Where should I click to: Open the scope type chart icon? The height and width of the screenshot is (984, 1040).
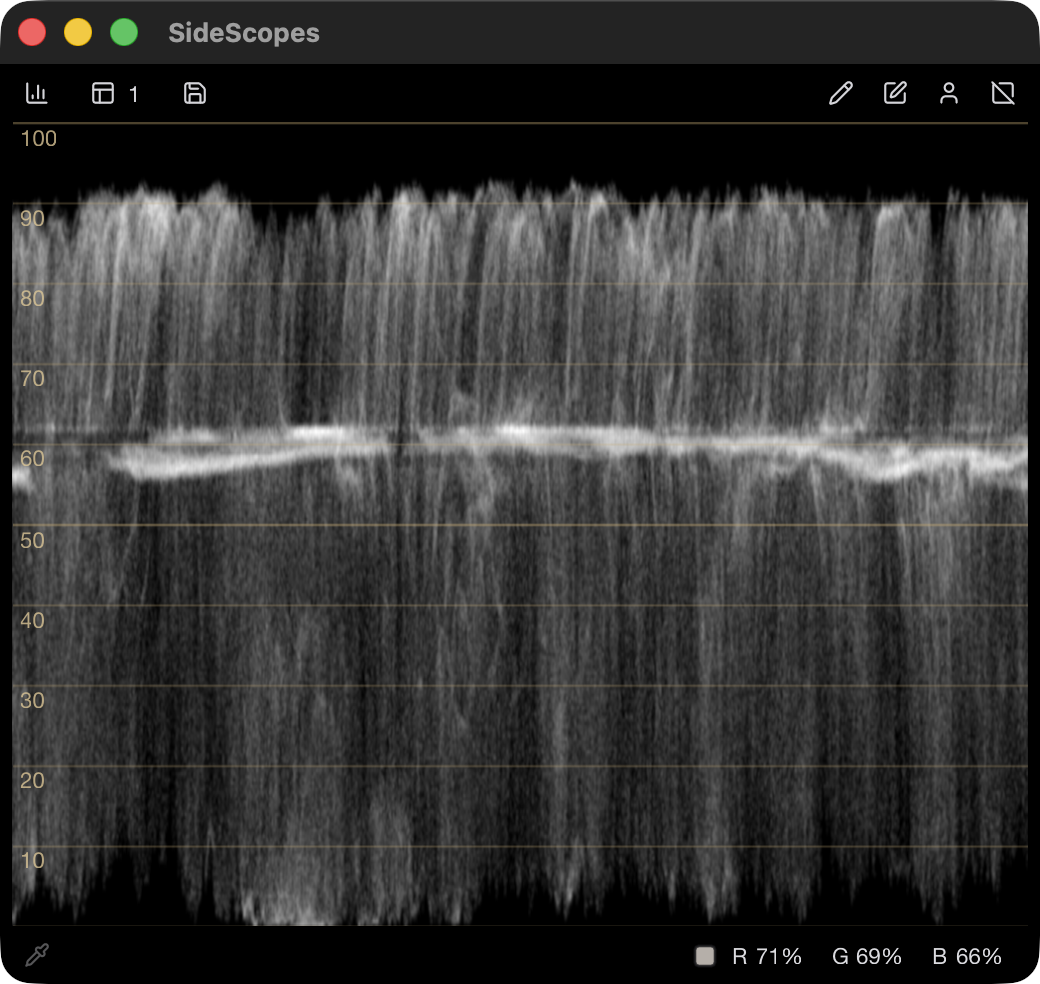pyautogui.click(x=36, y=93)
